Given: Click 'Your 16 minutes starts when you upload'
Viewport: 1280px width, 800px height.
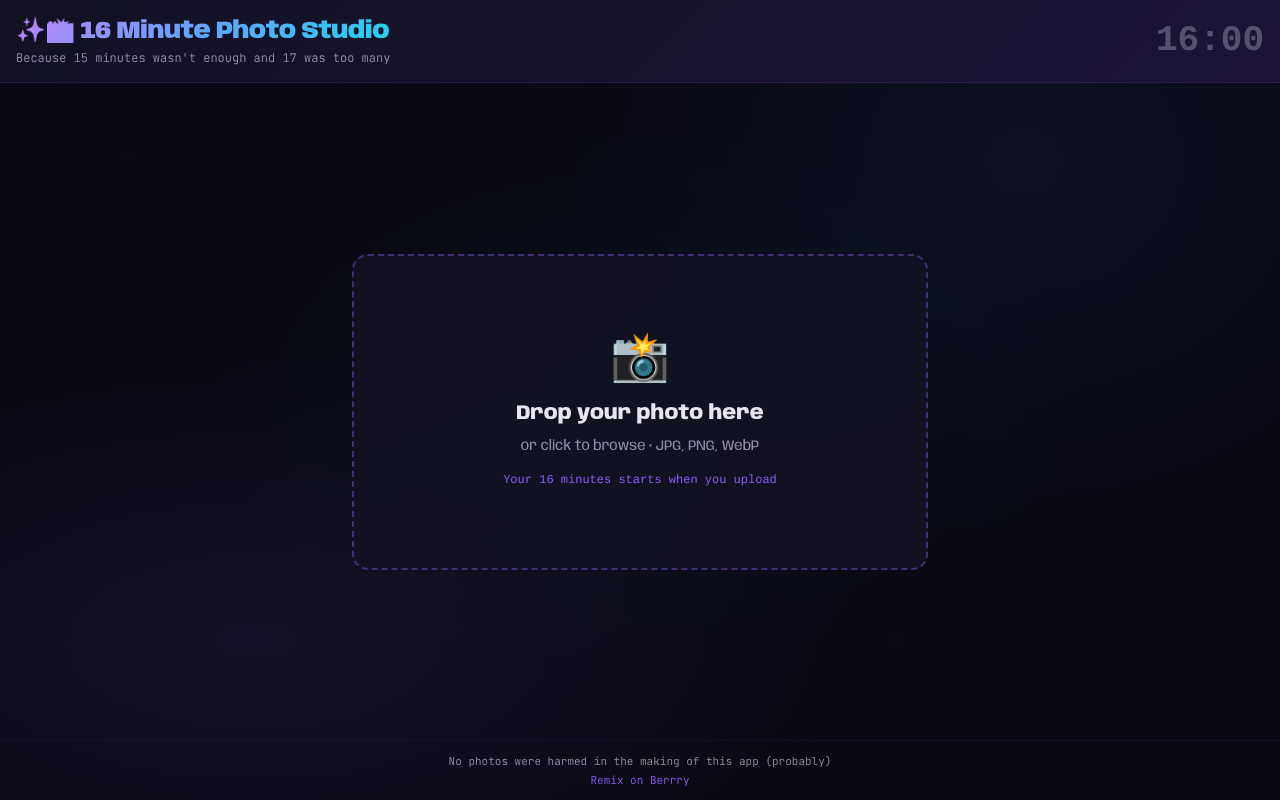Looking at the screenshot, I should 639,479.
